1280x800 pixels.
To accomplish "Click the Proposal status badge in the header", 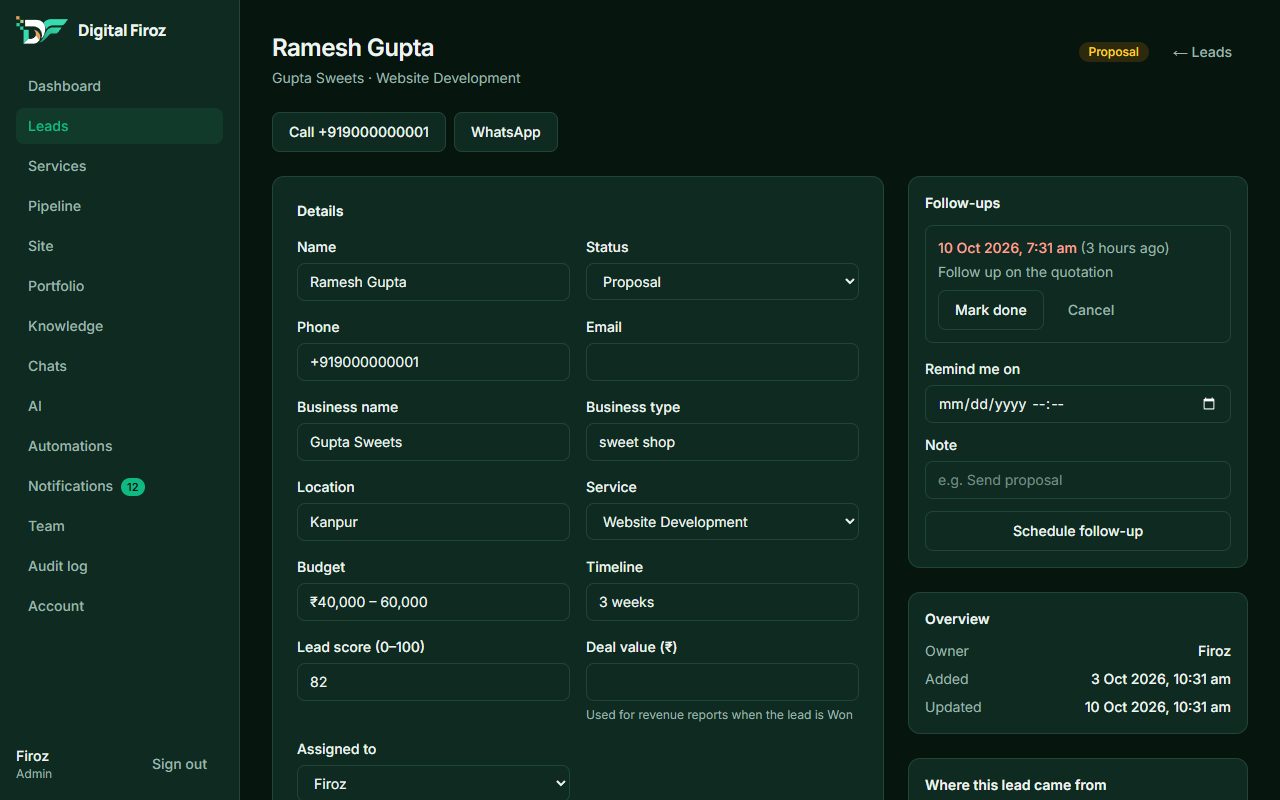I will pyautogui.click(x=1114, y=52).
